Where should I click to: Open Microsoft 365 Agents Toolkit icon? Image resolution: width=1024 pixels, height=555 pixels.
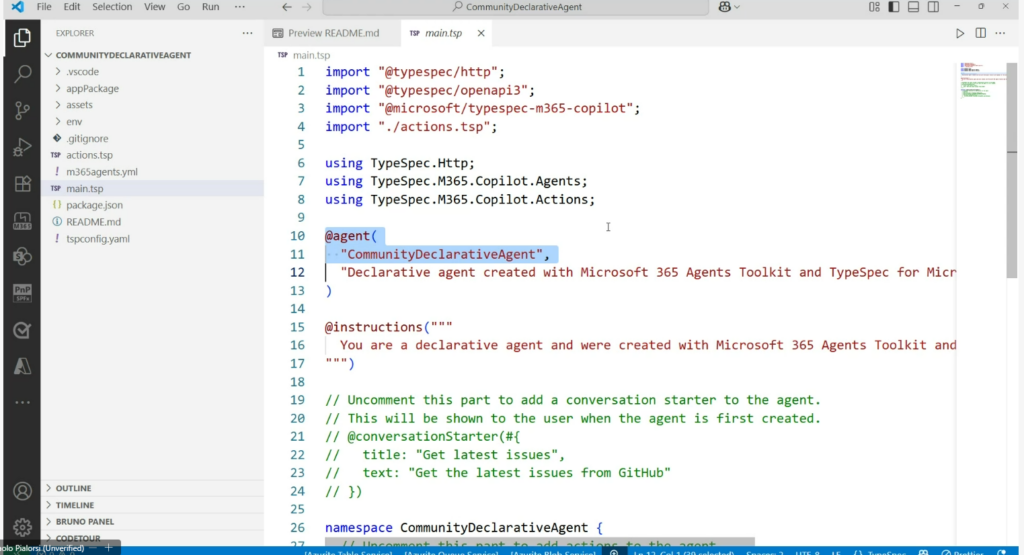click(22, 221)
